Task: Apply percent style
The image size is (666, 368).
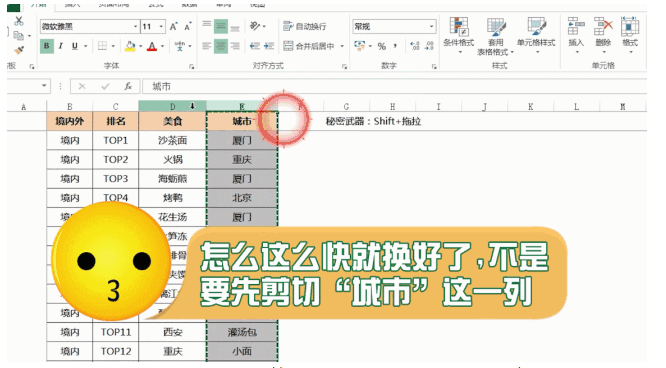Action: [x=382, y=46]
